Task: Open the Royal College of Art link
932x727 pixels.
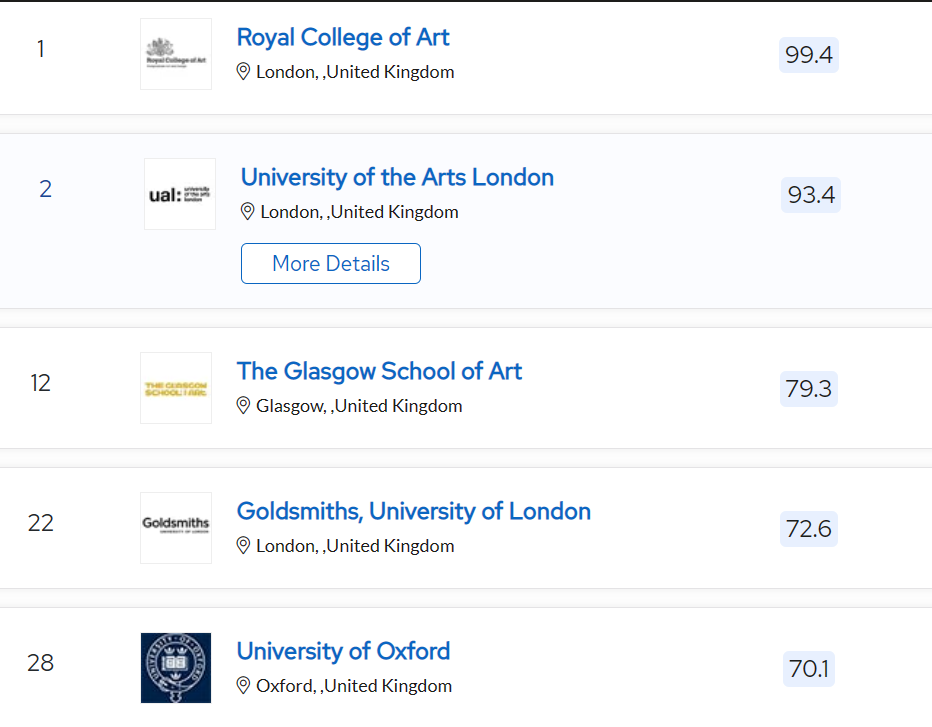Action: tap(343, 37)
